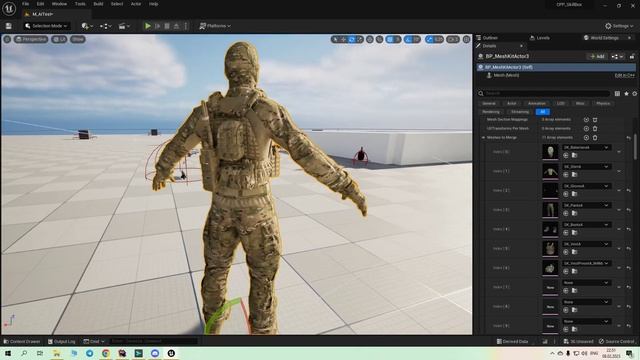Activate the rotate gizmo tool in viewport
Image resolution: width=640 pixels, height=360 pixels.
tap(351, 39)
